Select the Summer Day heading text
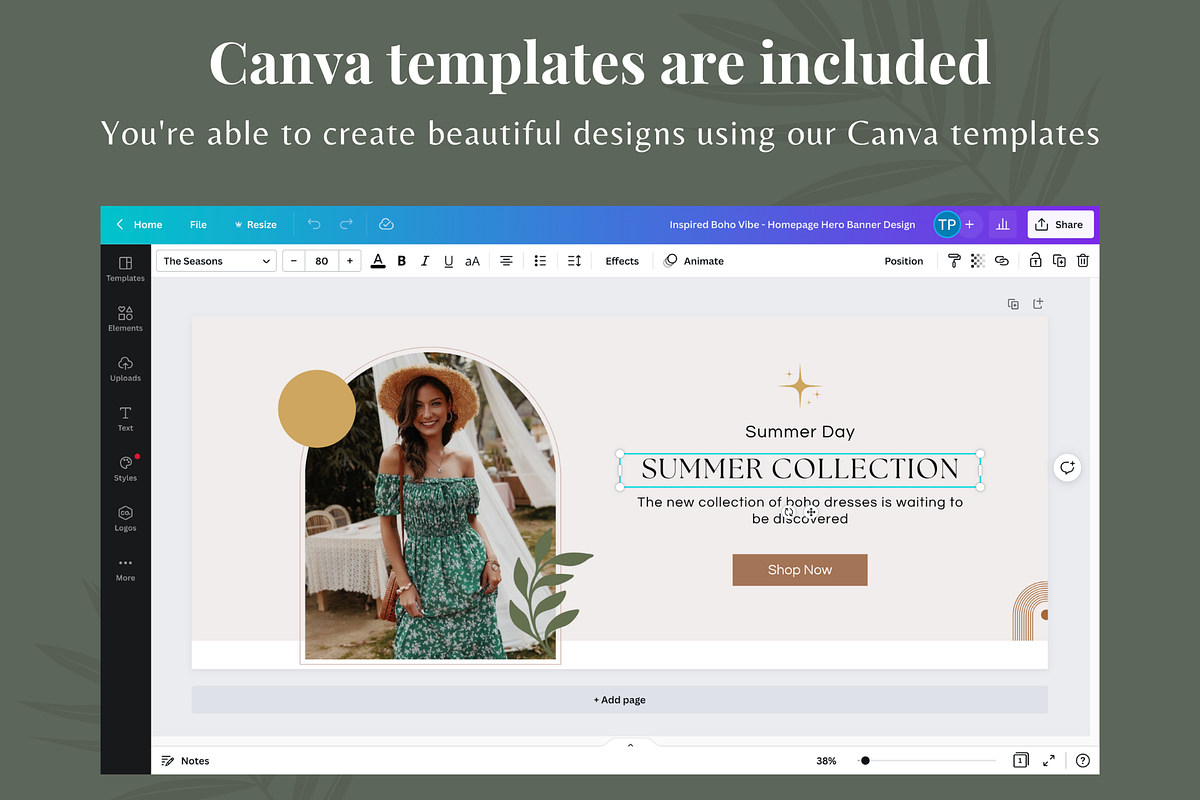1200x800 pixels. click(800, 432)
